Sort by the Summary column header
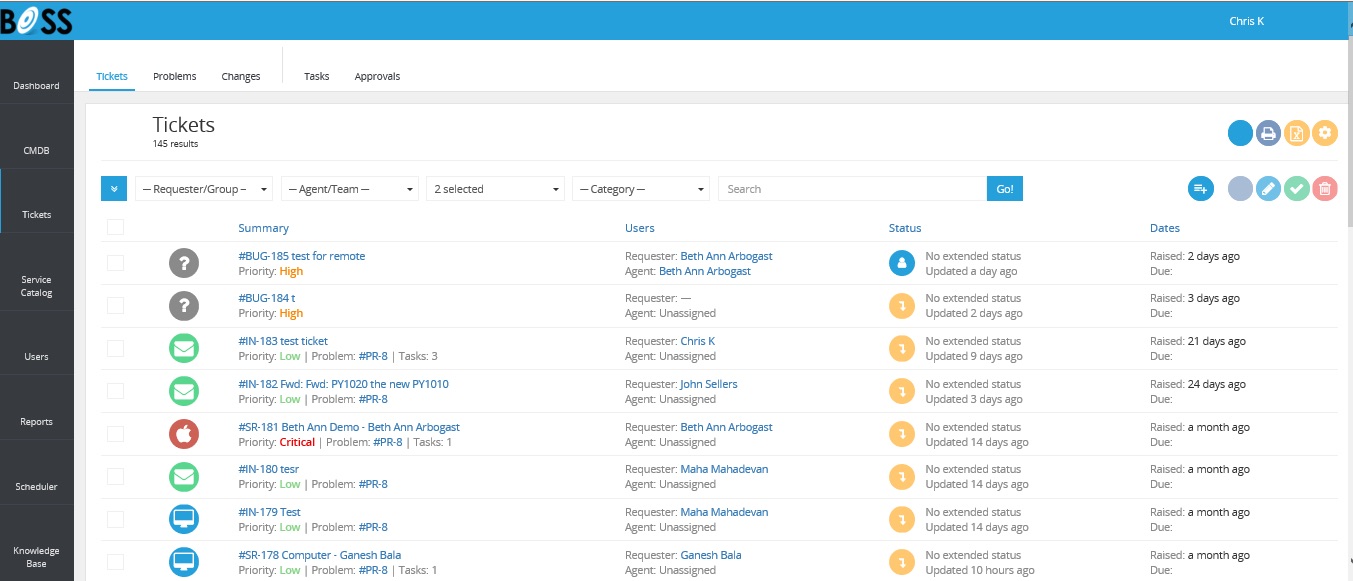 pyautogui.click(x=264, y=228)
